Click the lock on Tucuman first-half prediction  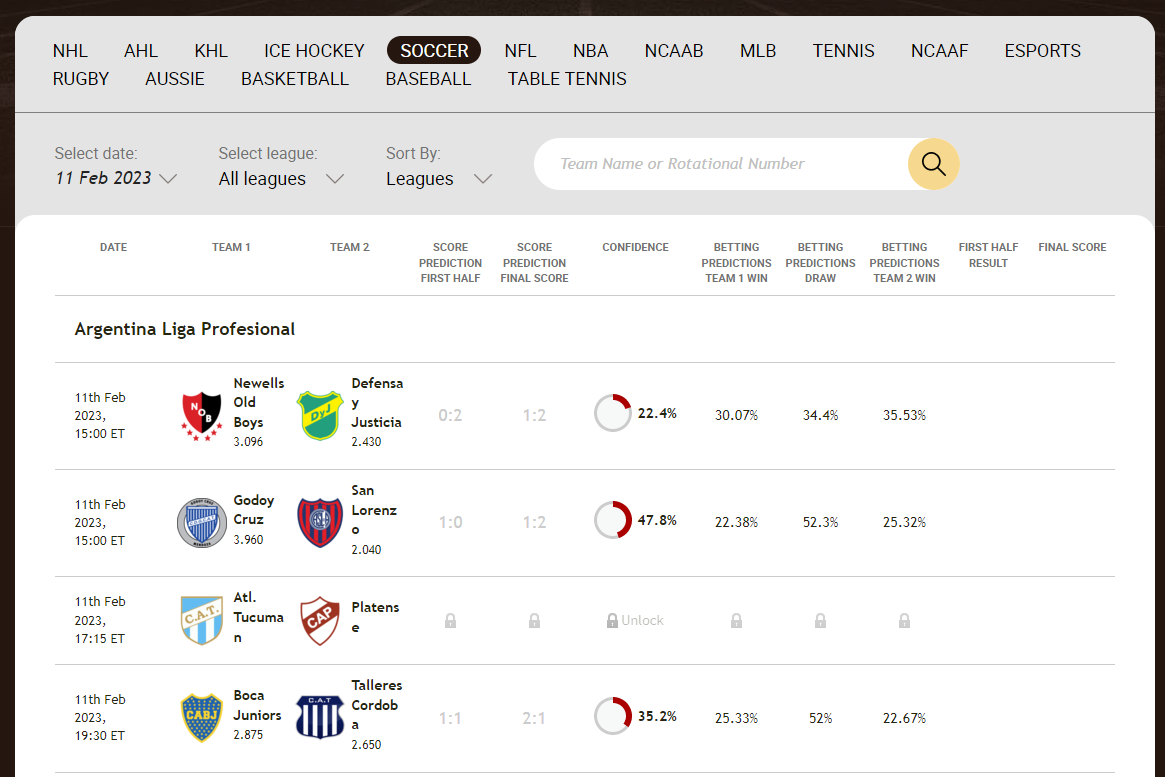click(x=450, y=620)
